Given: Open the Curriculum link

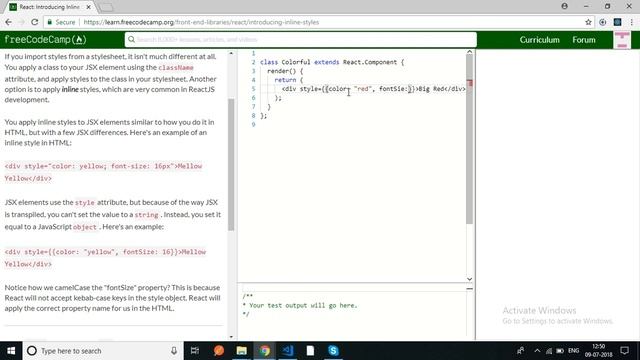Looking at the screenshot, I should (x=539, y=40).
